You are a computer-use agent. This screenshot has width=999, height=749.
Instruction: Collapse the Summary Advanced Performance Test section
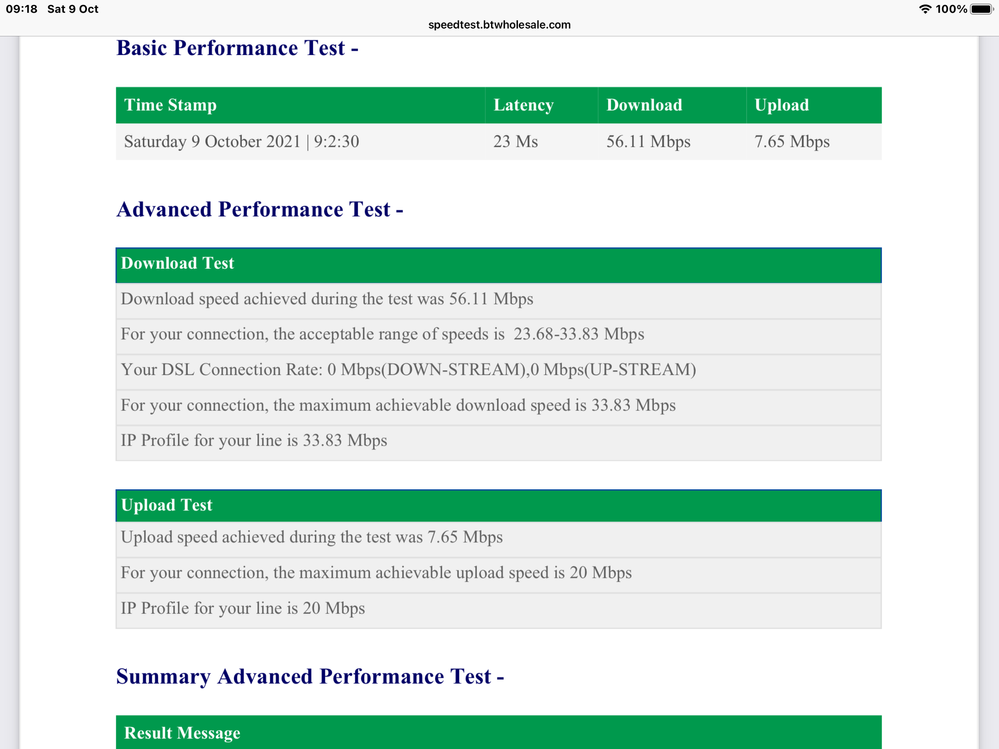pos(310,676)
